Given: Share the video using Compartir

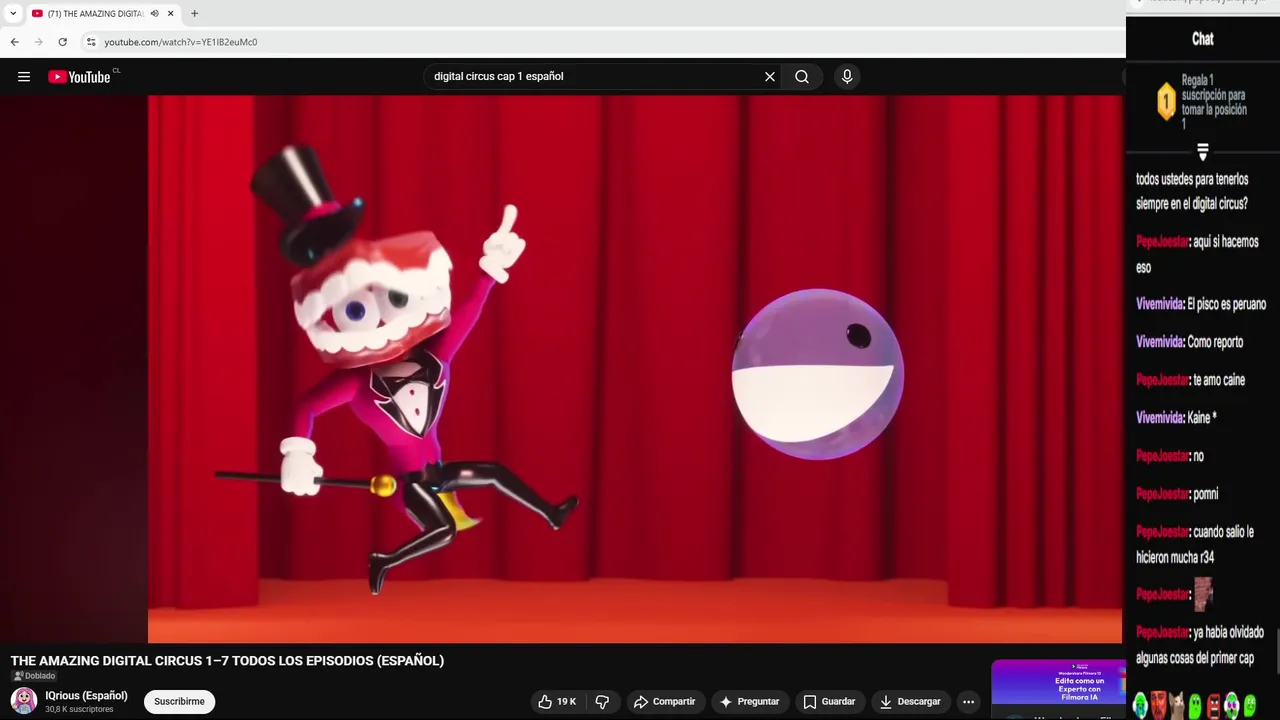Looking at the screenshot, I should coord(664,702).
